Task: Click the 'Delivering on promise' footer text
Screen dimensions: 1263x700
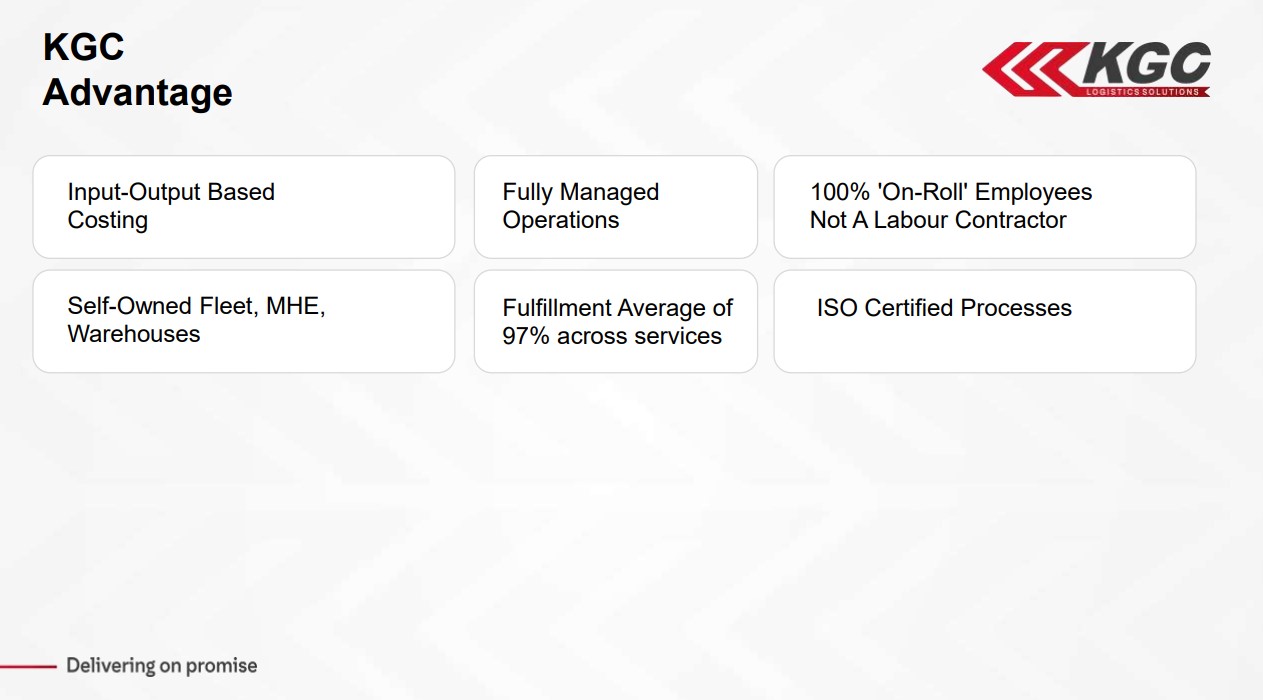Action: tap(162, 666)
